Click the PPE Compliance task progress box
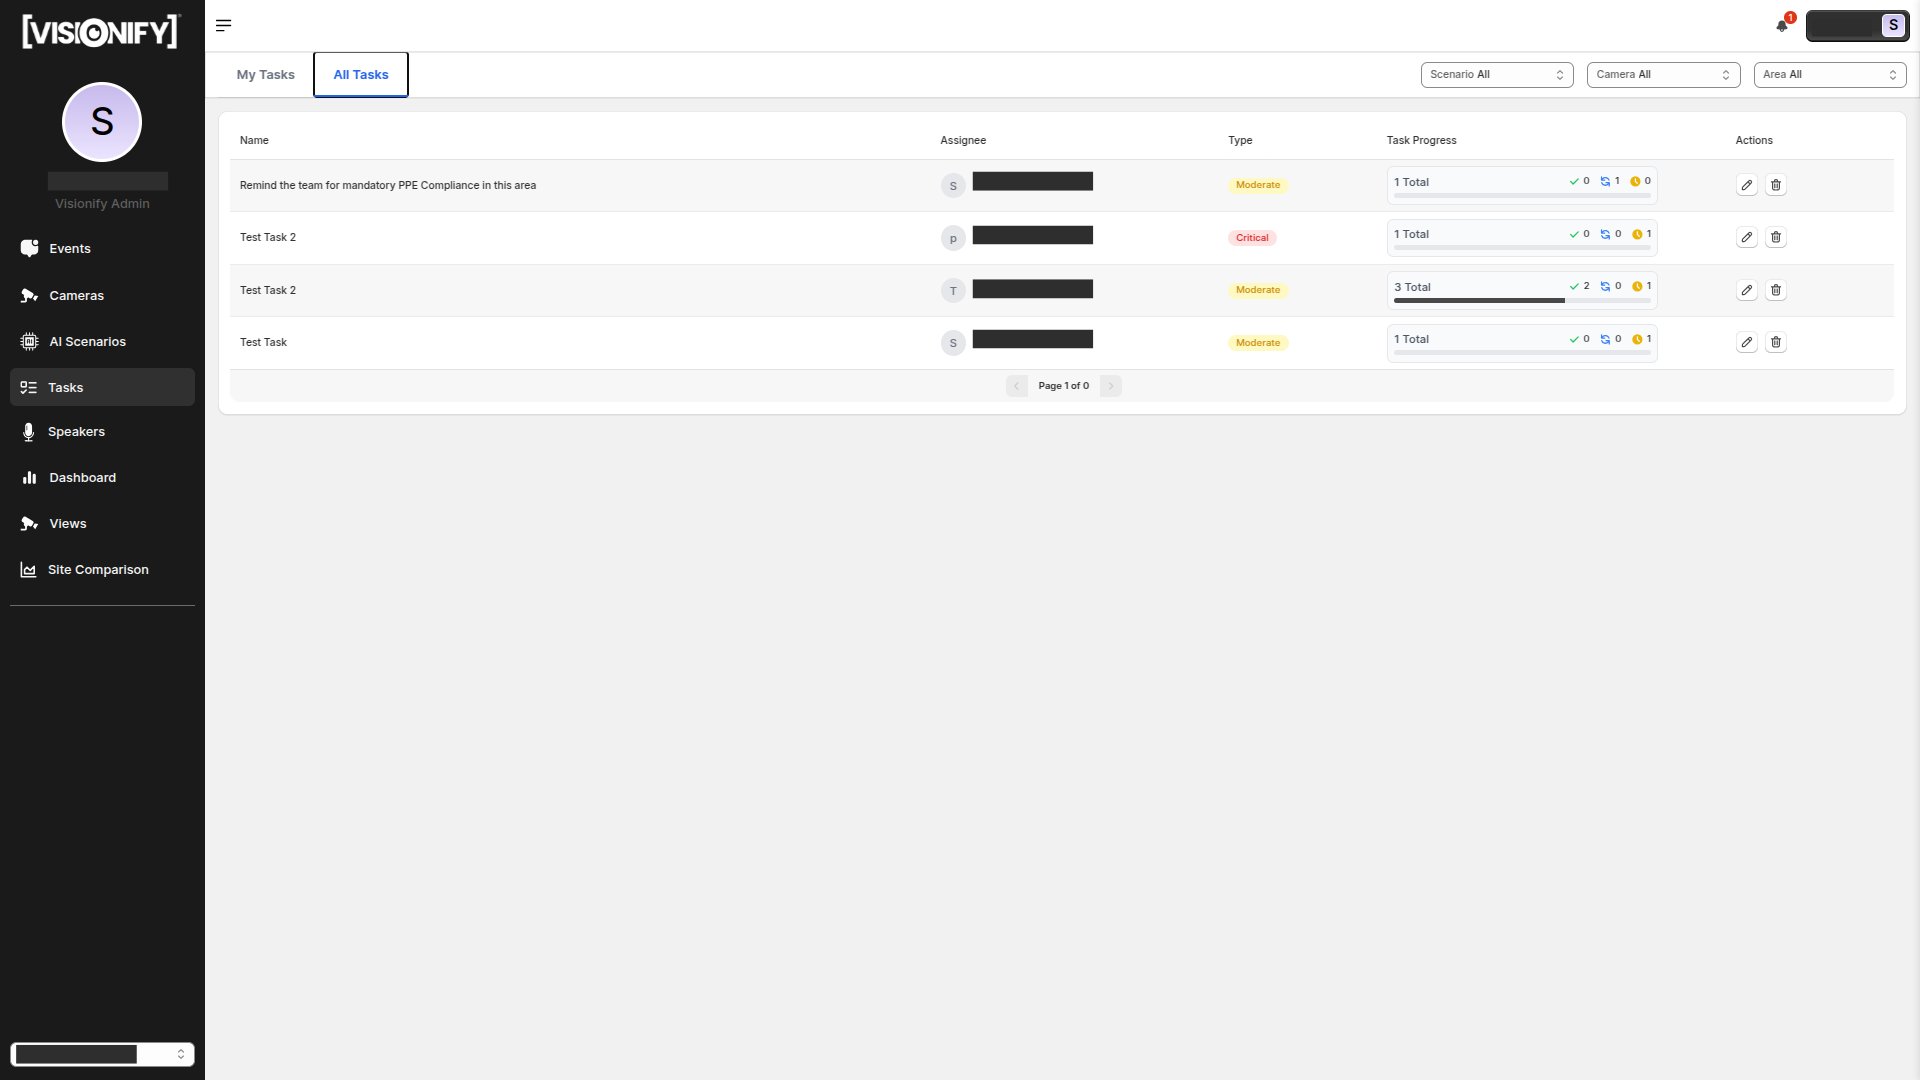Screen dimensions: 1920x1080 click(x=1522, y=185)
